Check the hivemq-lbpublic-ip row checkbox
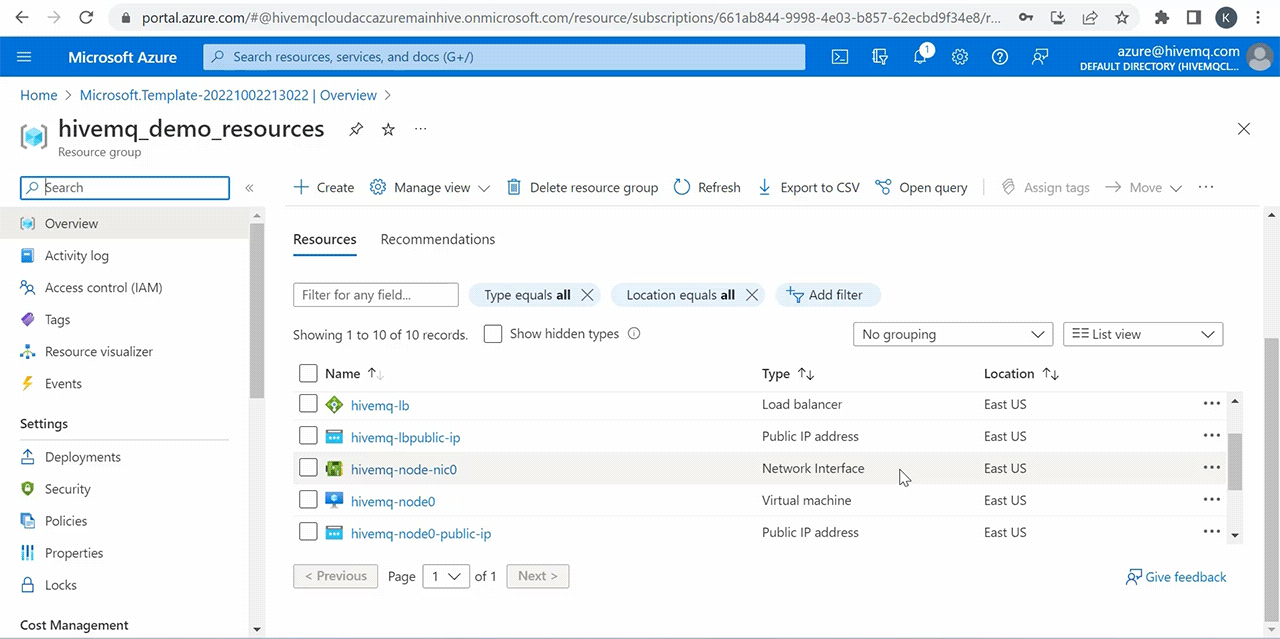 (x=308, y=436)
